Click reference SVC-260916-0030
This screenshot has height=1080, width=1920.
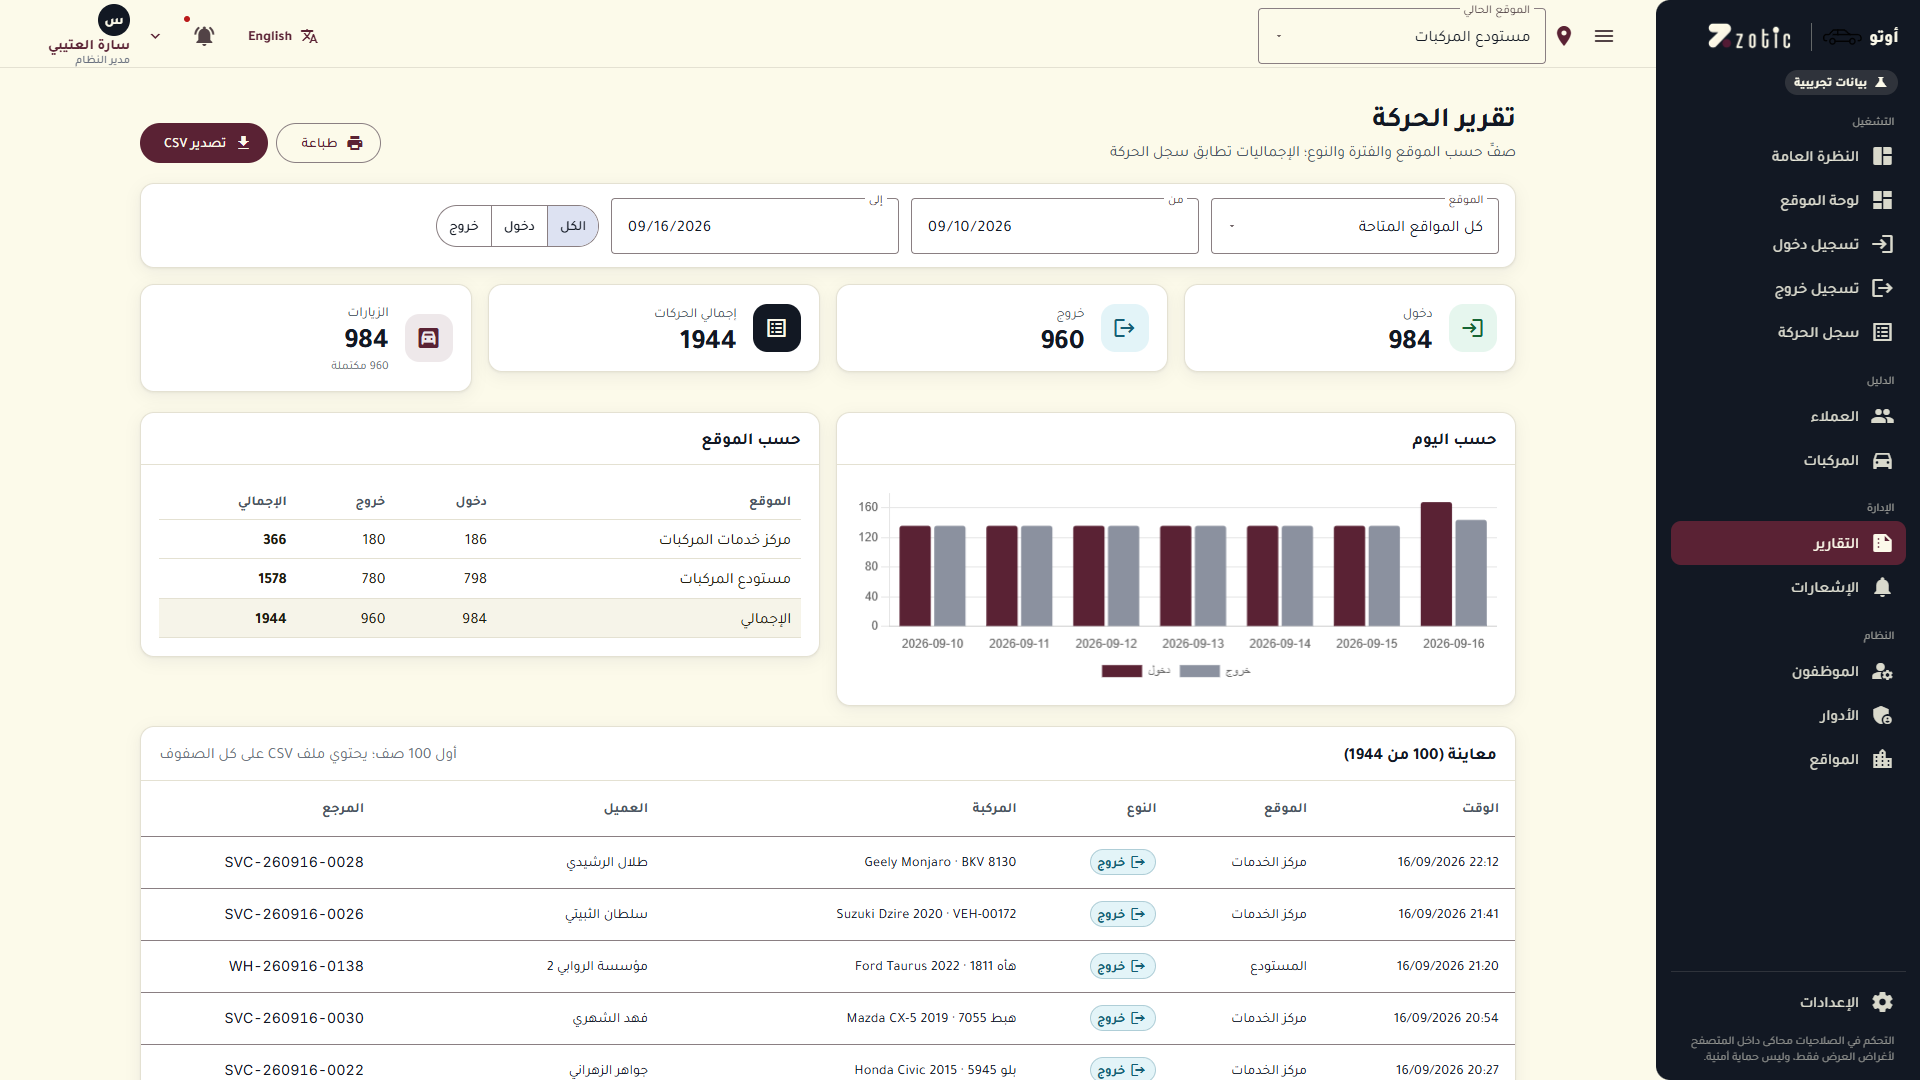pos(294,1018)
